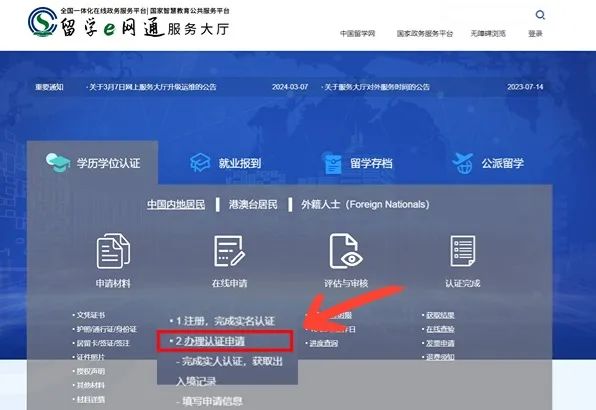
Task: Click the 公派留学 airplane globe icon
Action: point(463,163)
